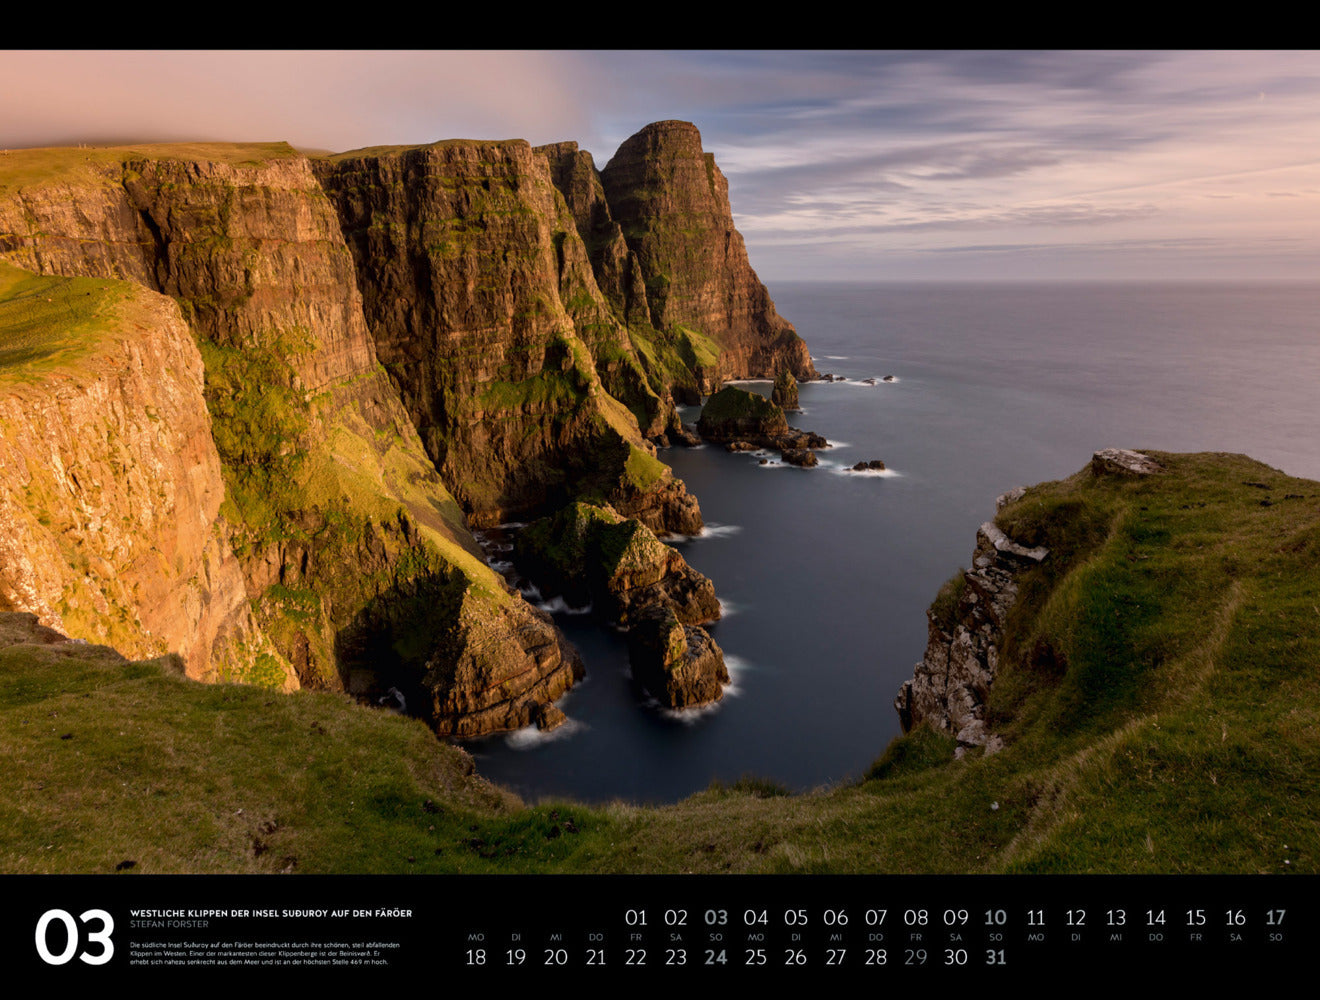1320x1000 pixels.
Task: Select calendar day 12
Action: (1076, 917)
